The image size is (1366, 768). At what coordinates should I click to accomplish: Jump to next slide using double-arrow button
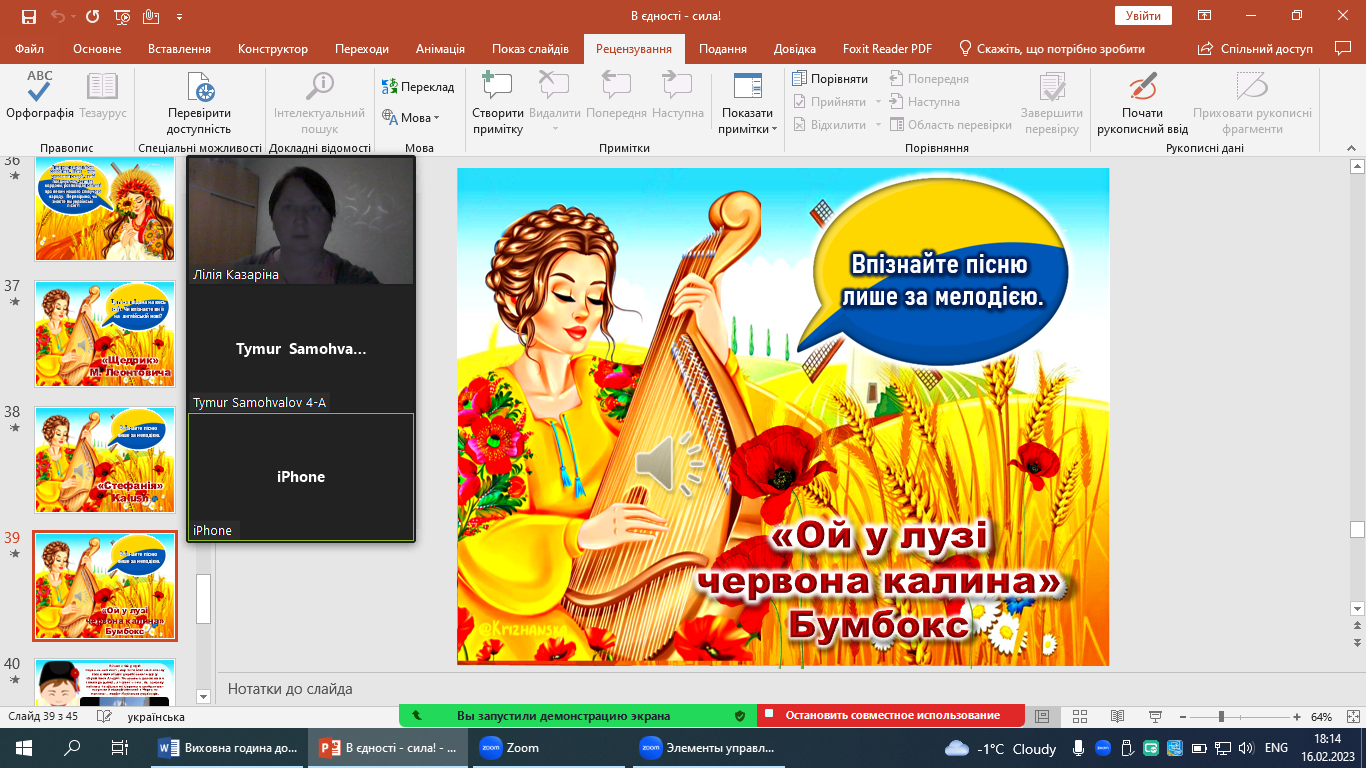coord(1357,642)
